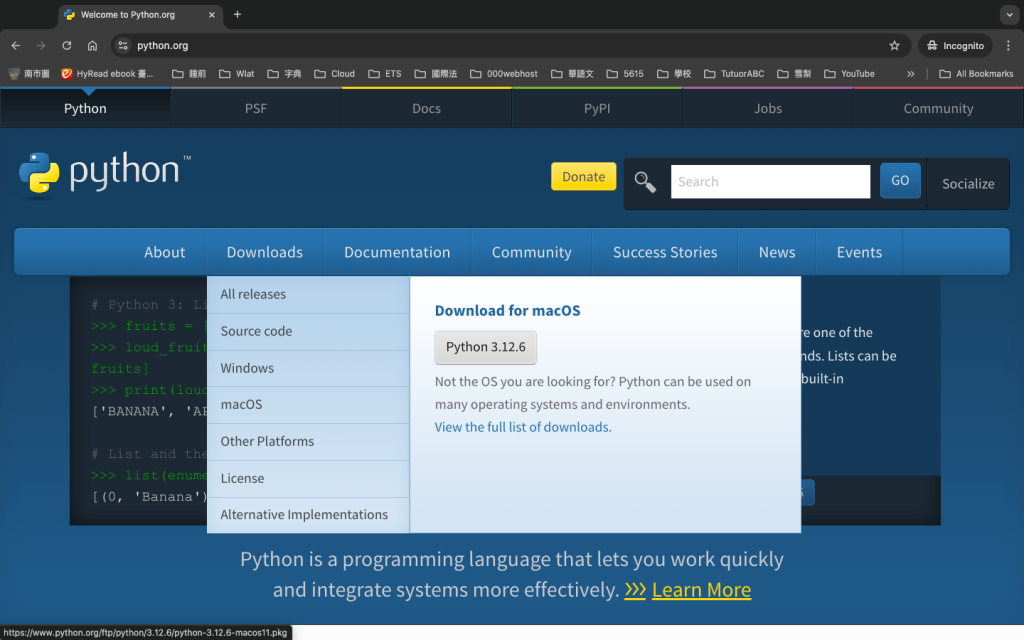
Task: Click the browser forward arrow
Action: click(x=41, y=46)
